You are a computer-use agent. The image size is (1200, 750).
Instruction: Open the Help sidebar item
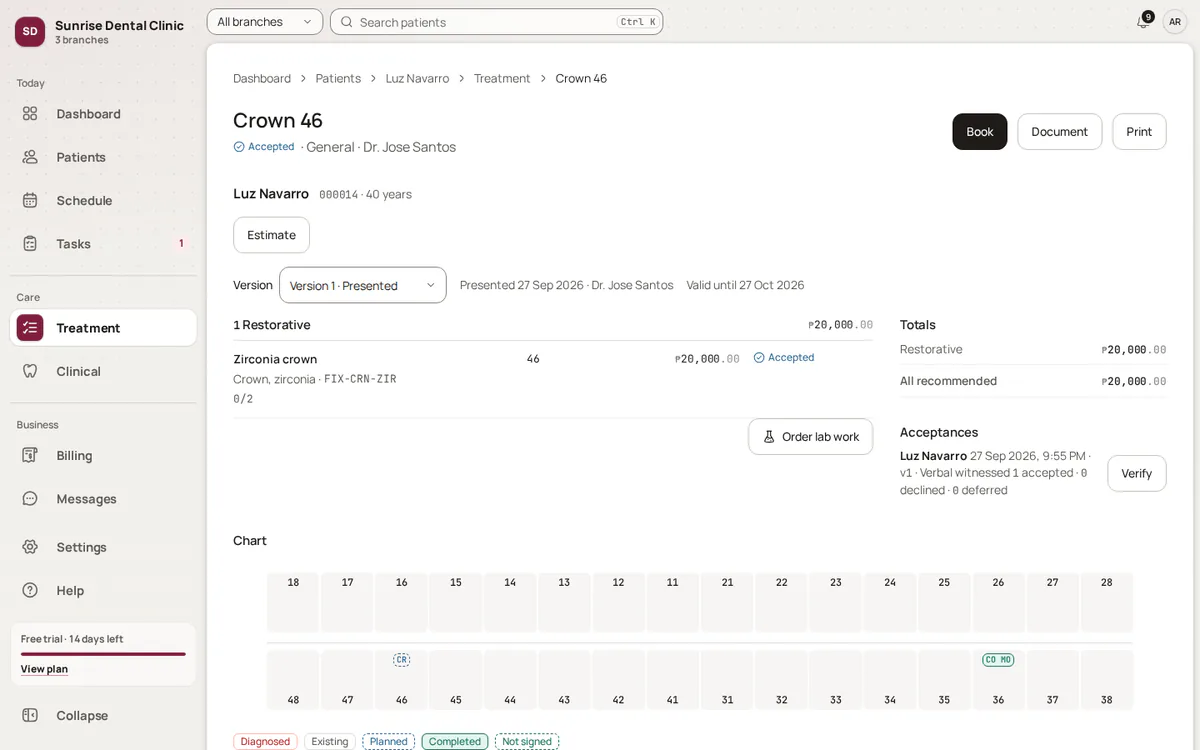(103, 590)
